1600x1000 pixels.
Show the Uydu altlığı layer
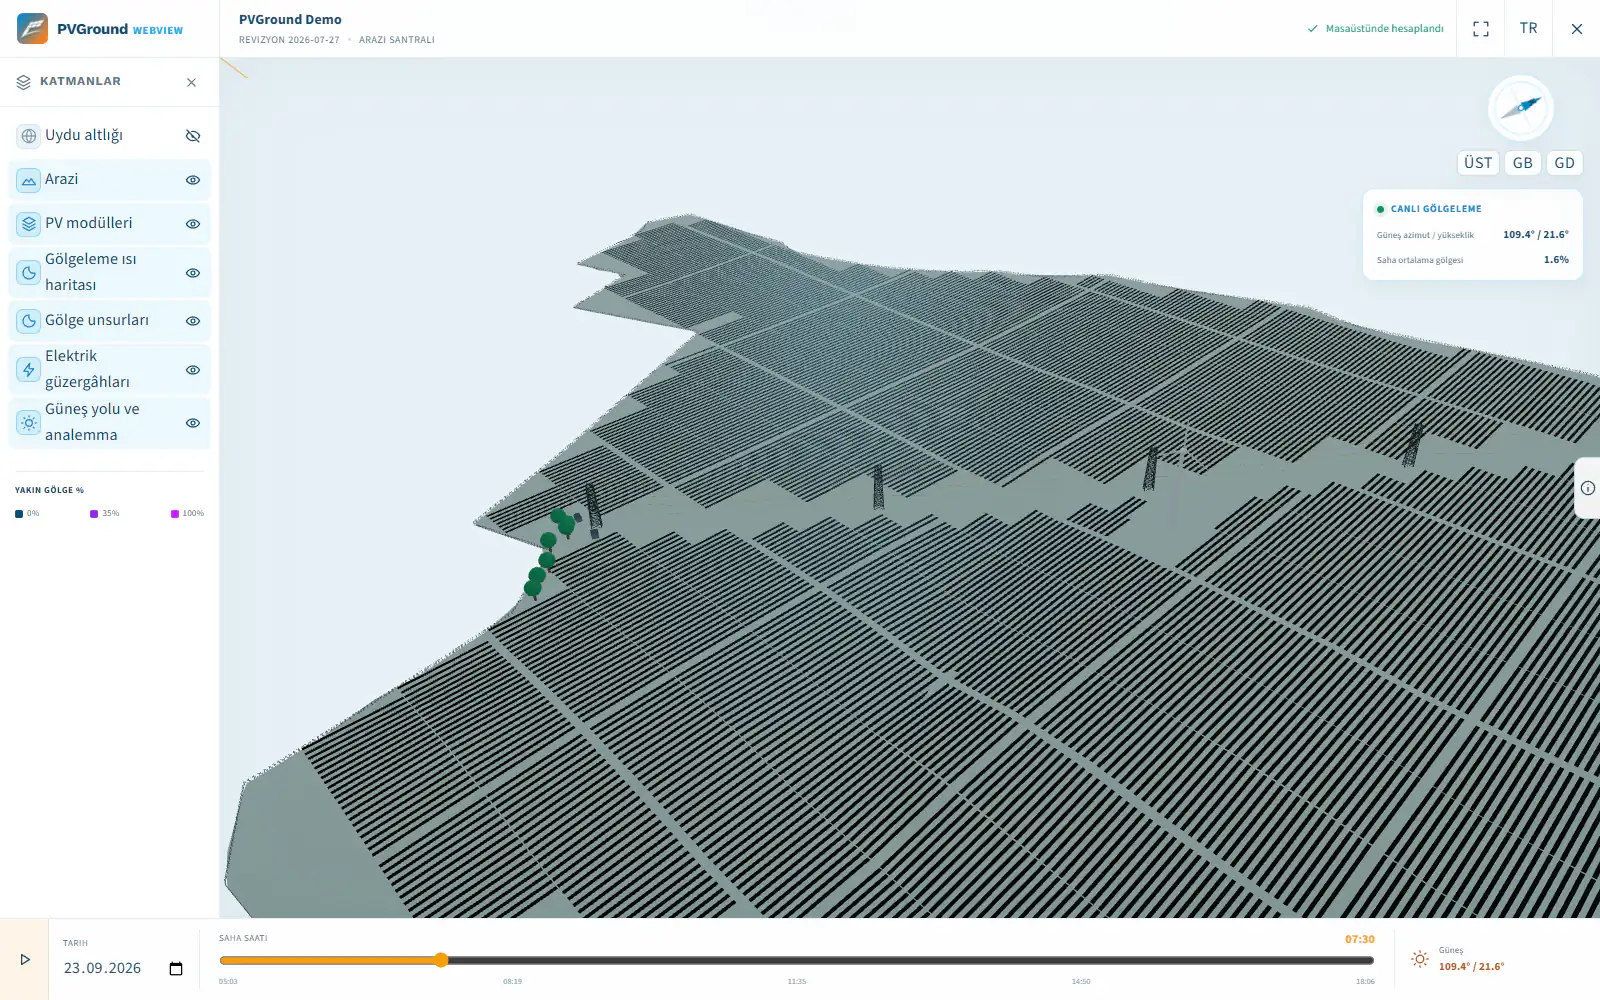pyautogui.click(x=193, y=136)
